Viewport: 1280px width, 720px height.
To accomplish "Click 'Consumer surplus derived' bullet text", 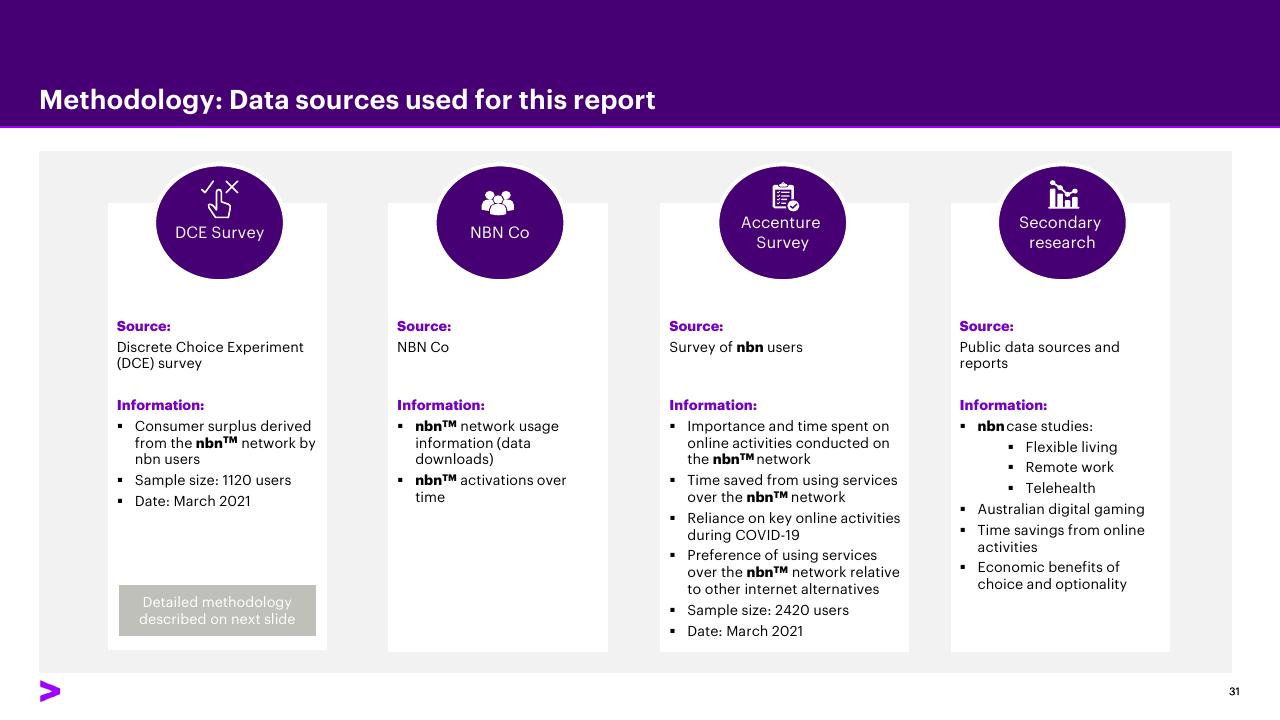I will tap(225, 443).
